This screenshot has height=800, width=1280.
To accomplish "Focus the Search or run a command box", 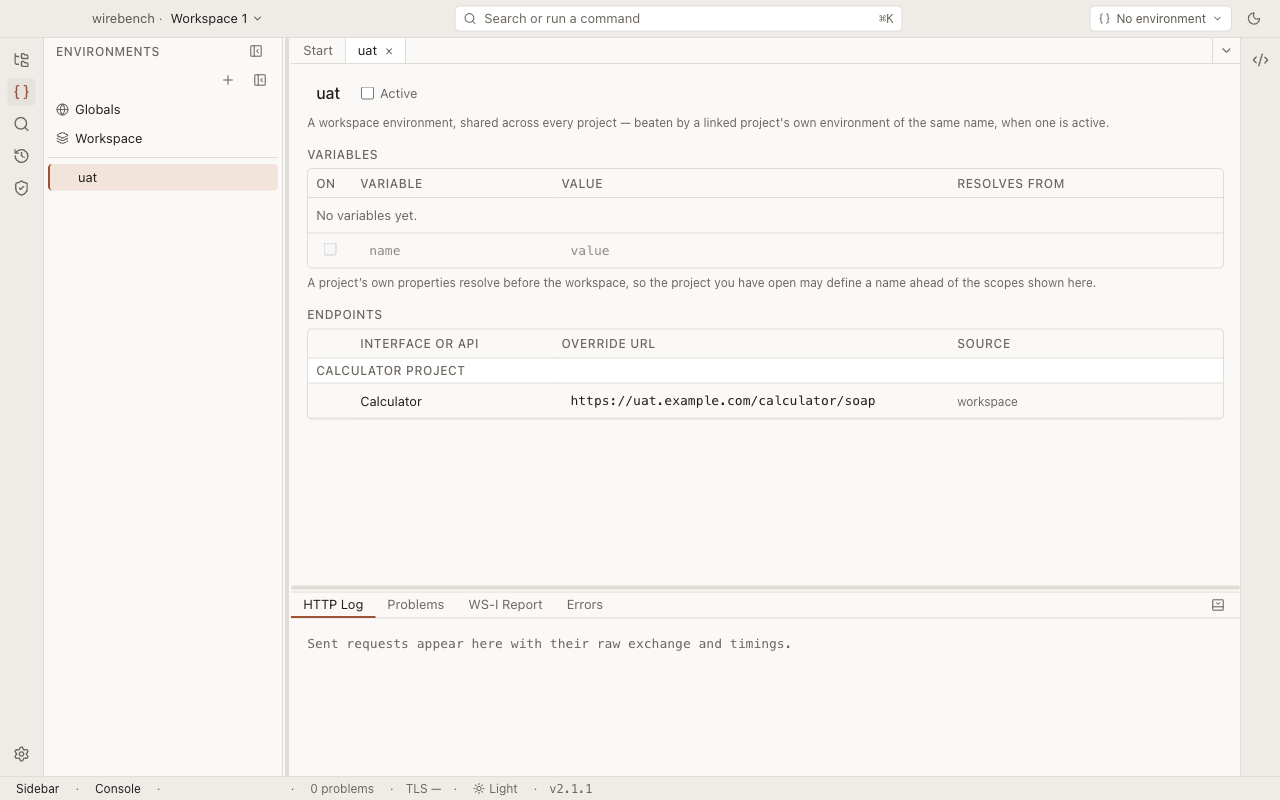I will [x=678, y=18].
